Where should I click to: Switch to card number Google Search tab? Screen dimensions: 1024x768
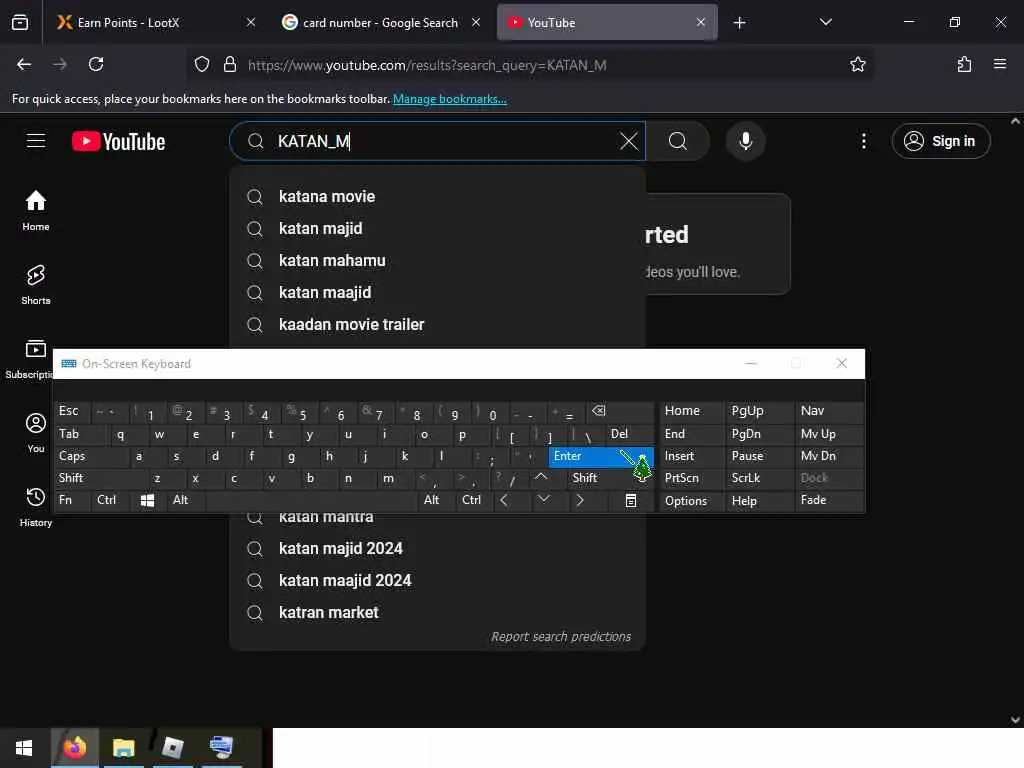point(380,23)
